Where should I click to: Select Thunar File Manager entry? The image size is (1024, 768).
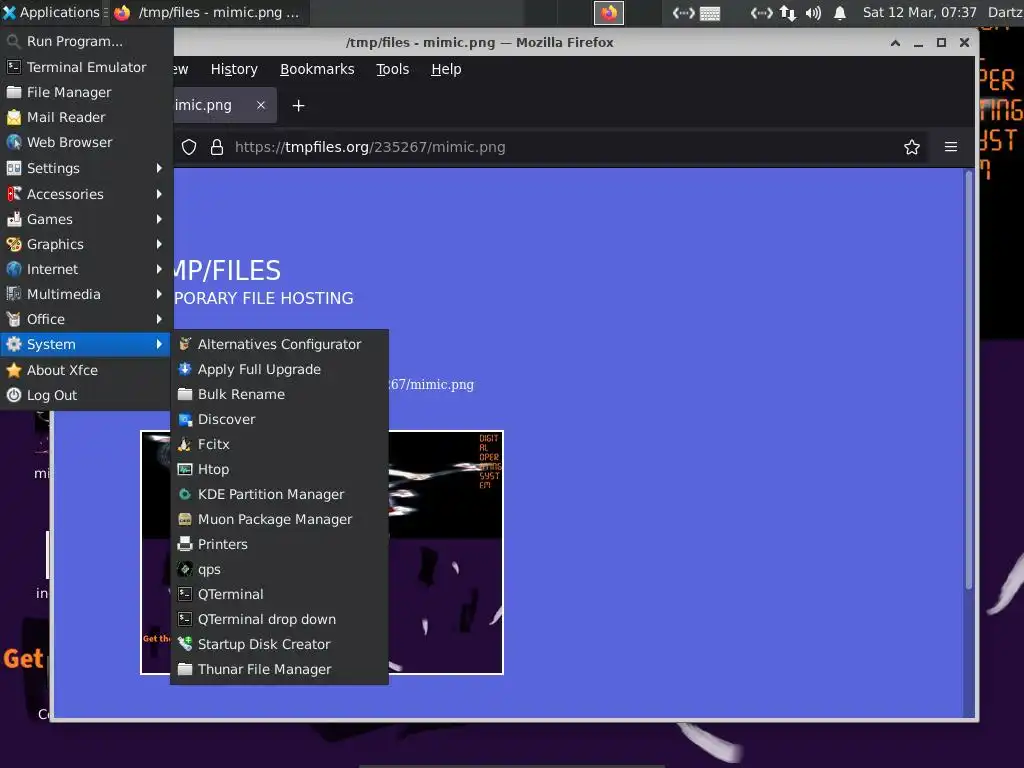280,669
